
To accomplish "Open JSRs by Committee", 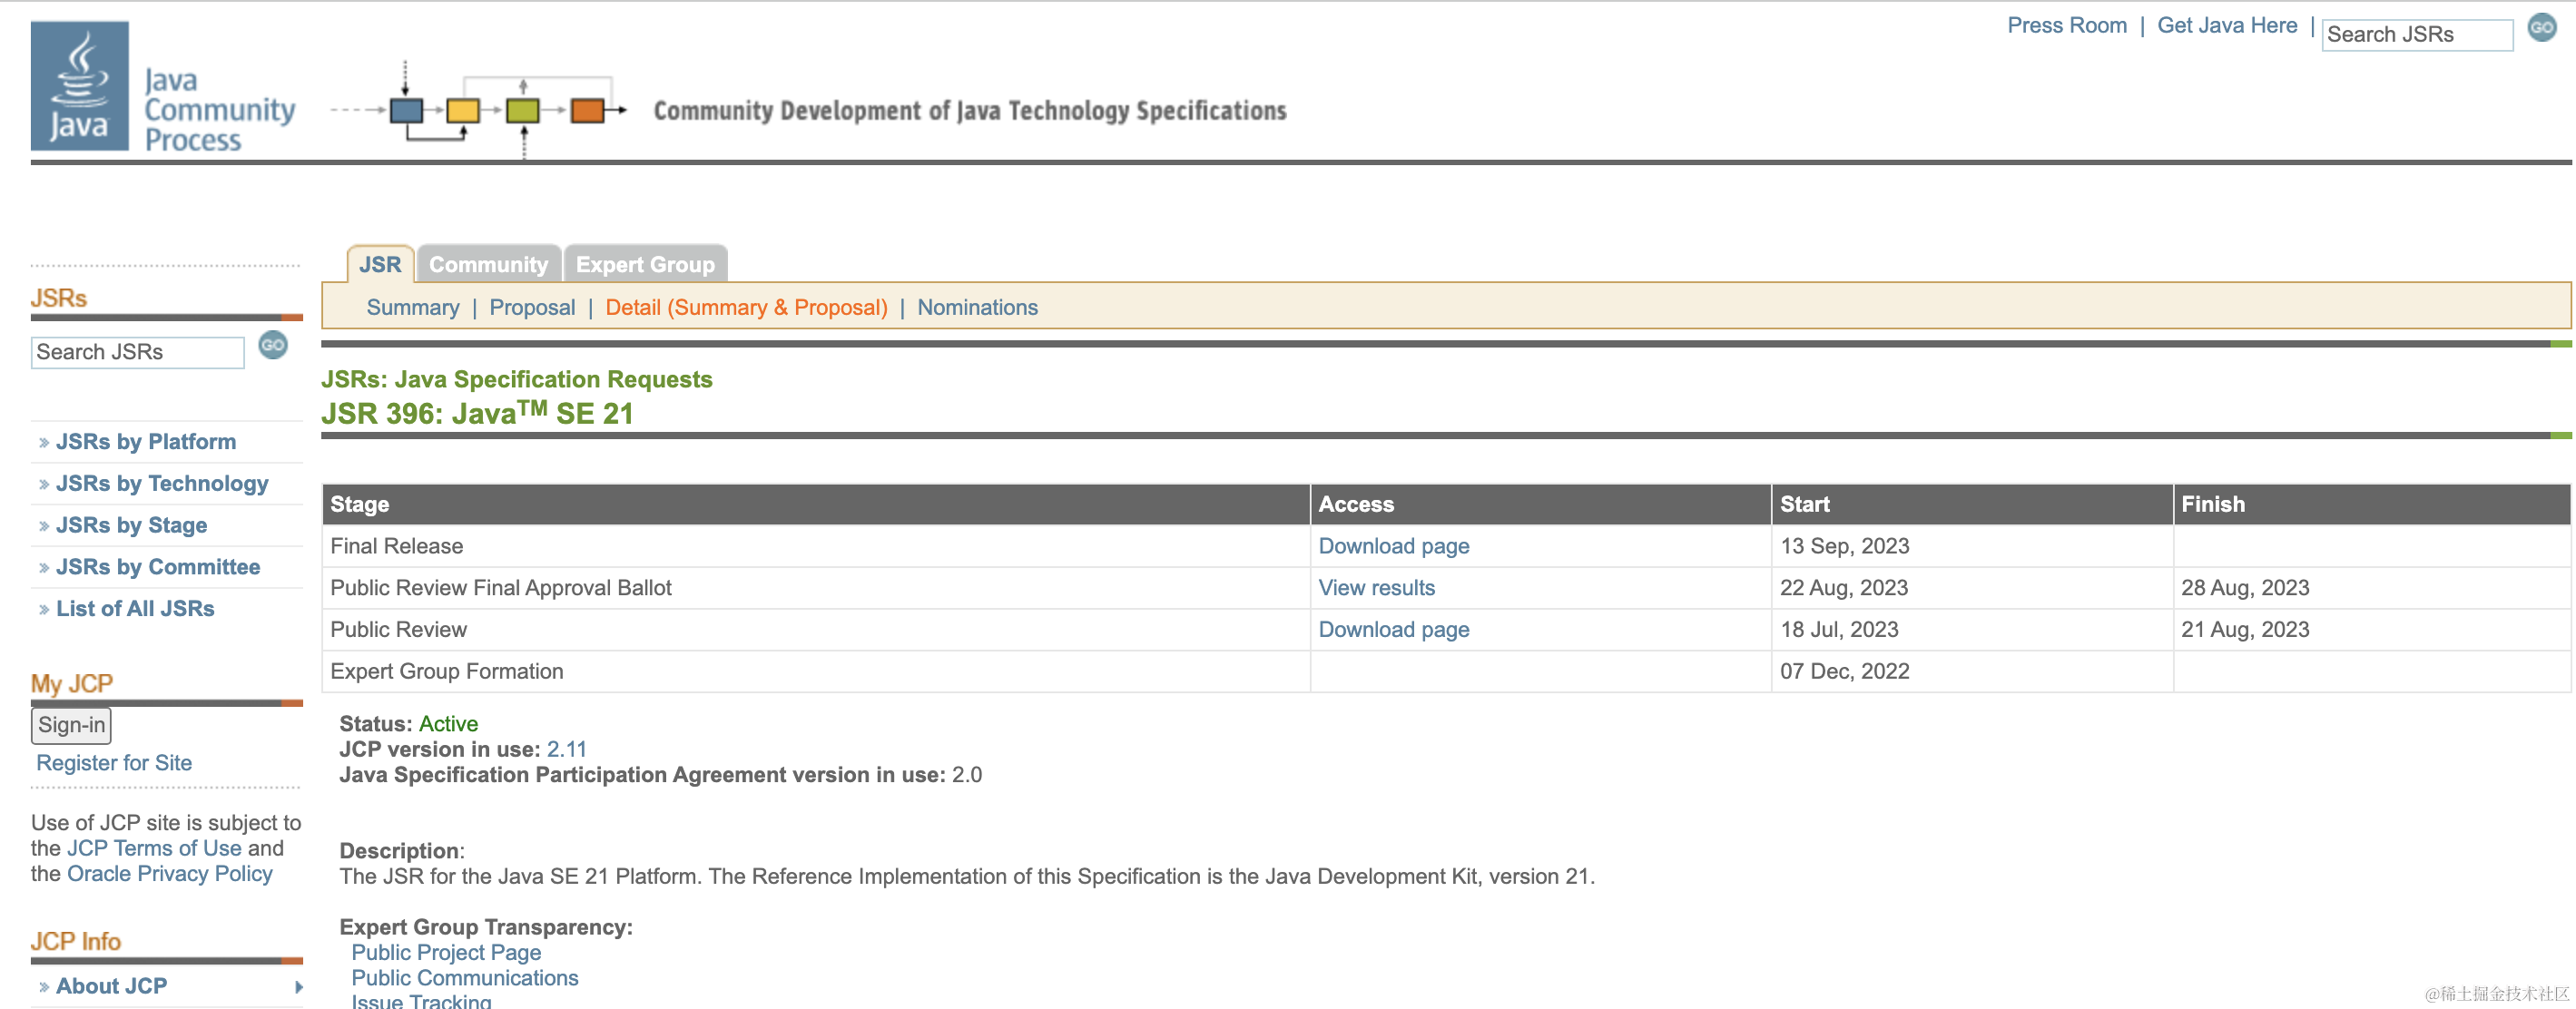I will click(158, 567).
